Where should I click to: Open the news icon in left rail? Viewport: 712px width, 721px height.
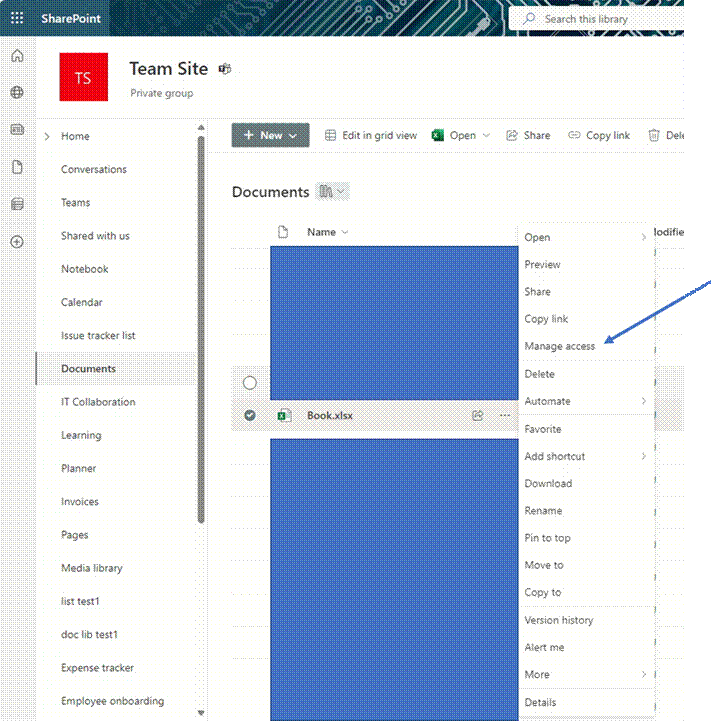[x=17, y=130]
